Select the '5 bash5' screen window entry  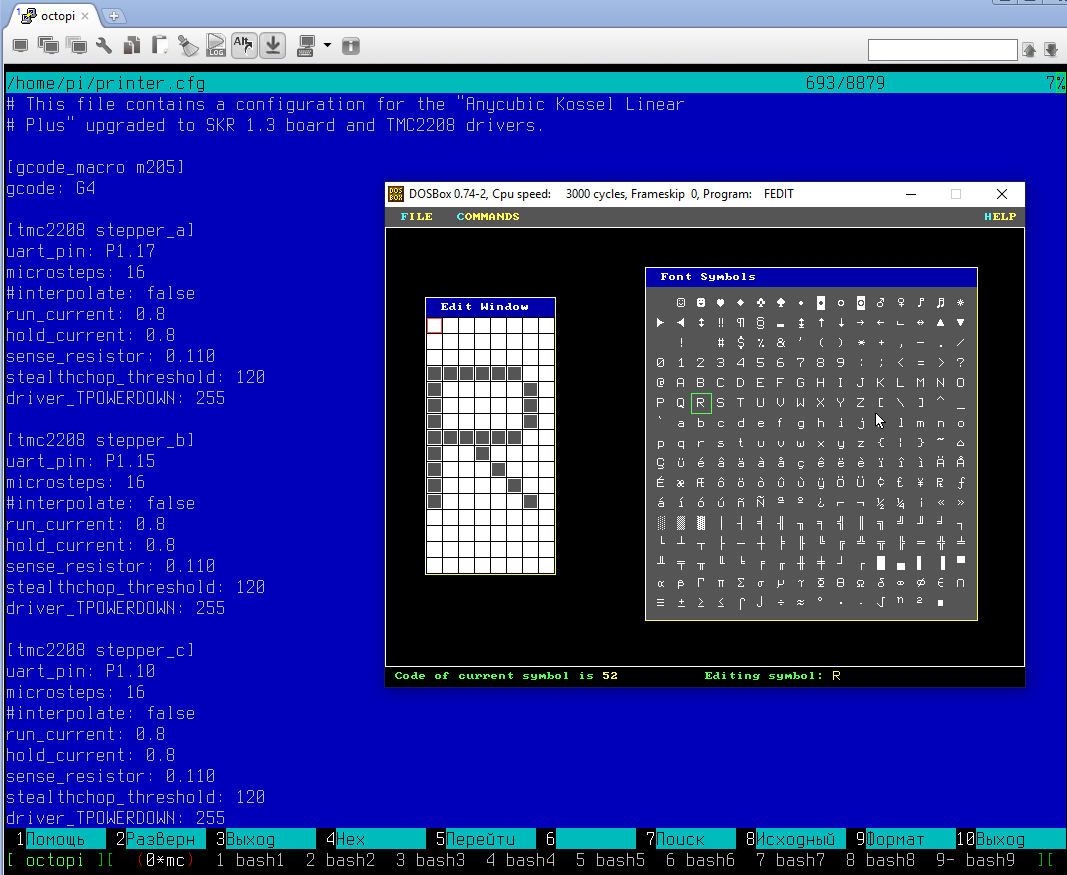pos(610,860)
